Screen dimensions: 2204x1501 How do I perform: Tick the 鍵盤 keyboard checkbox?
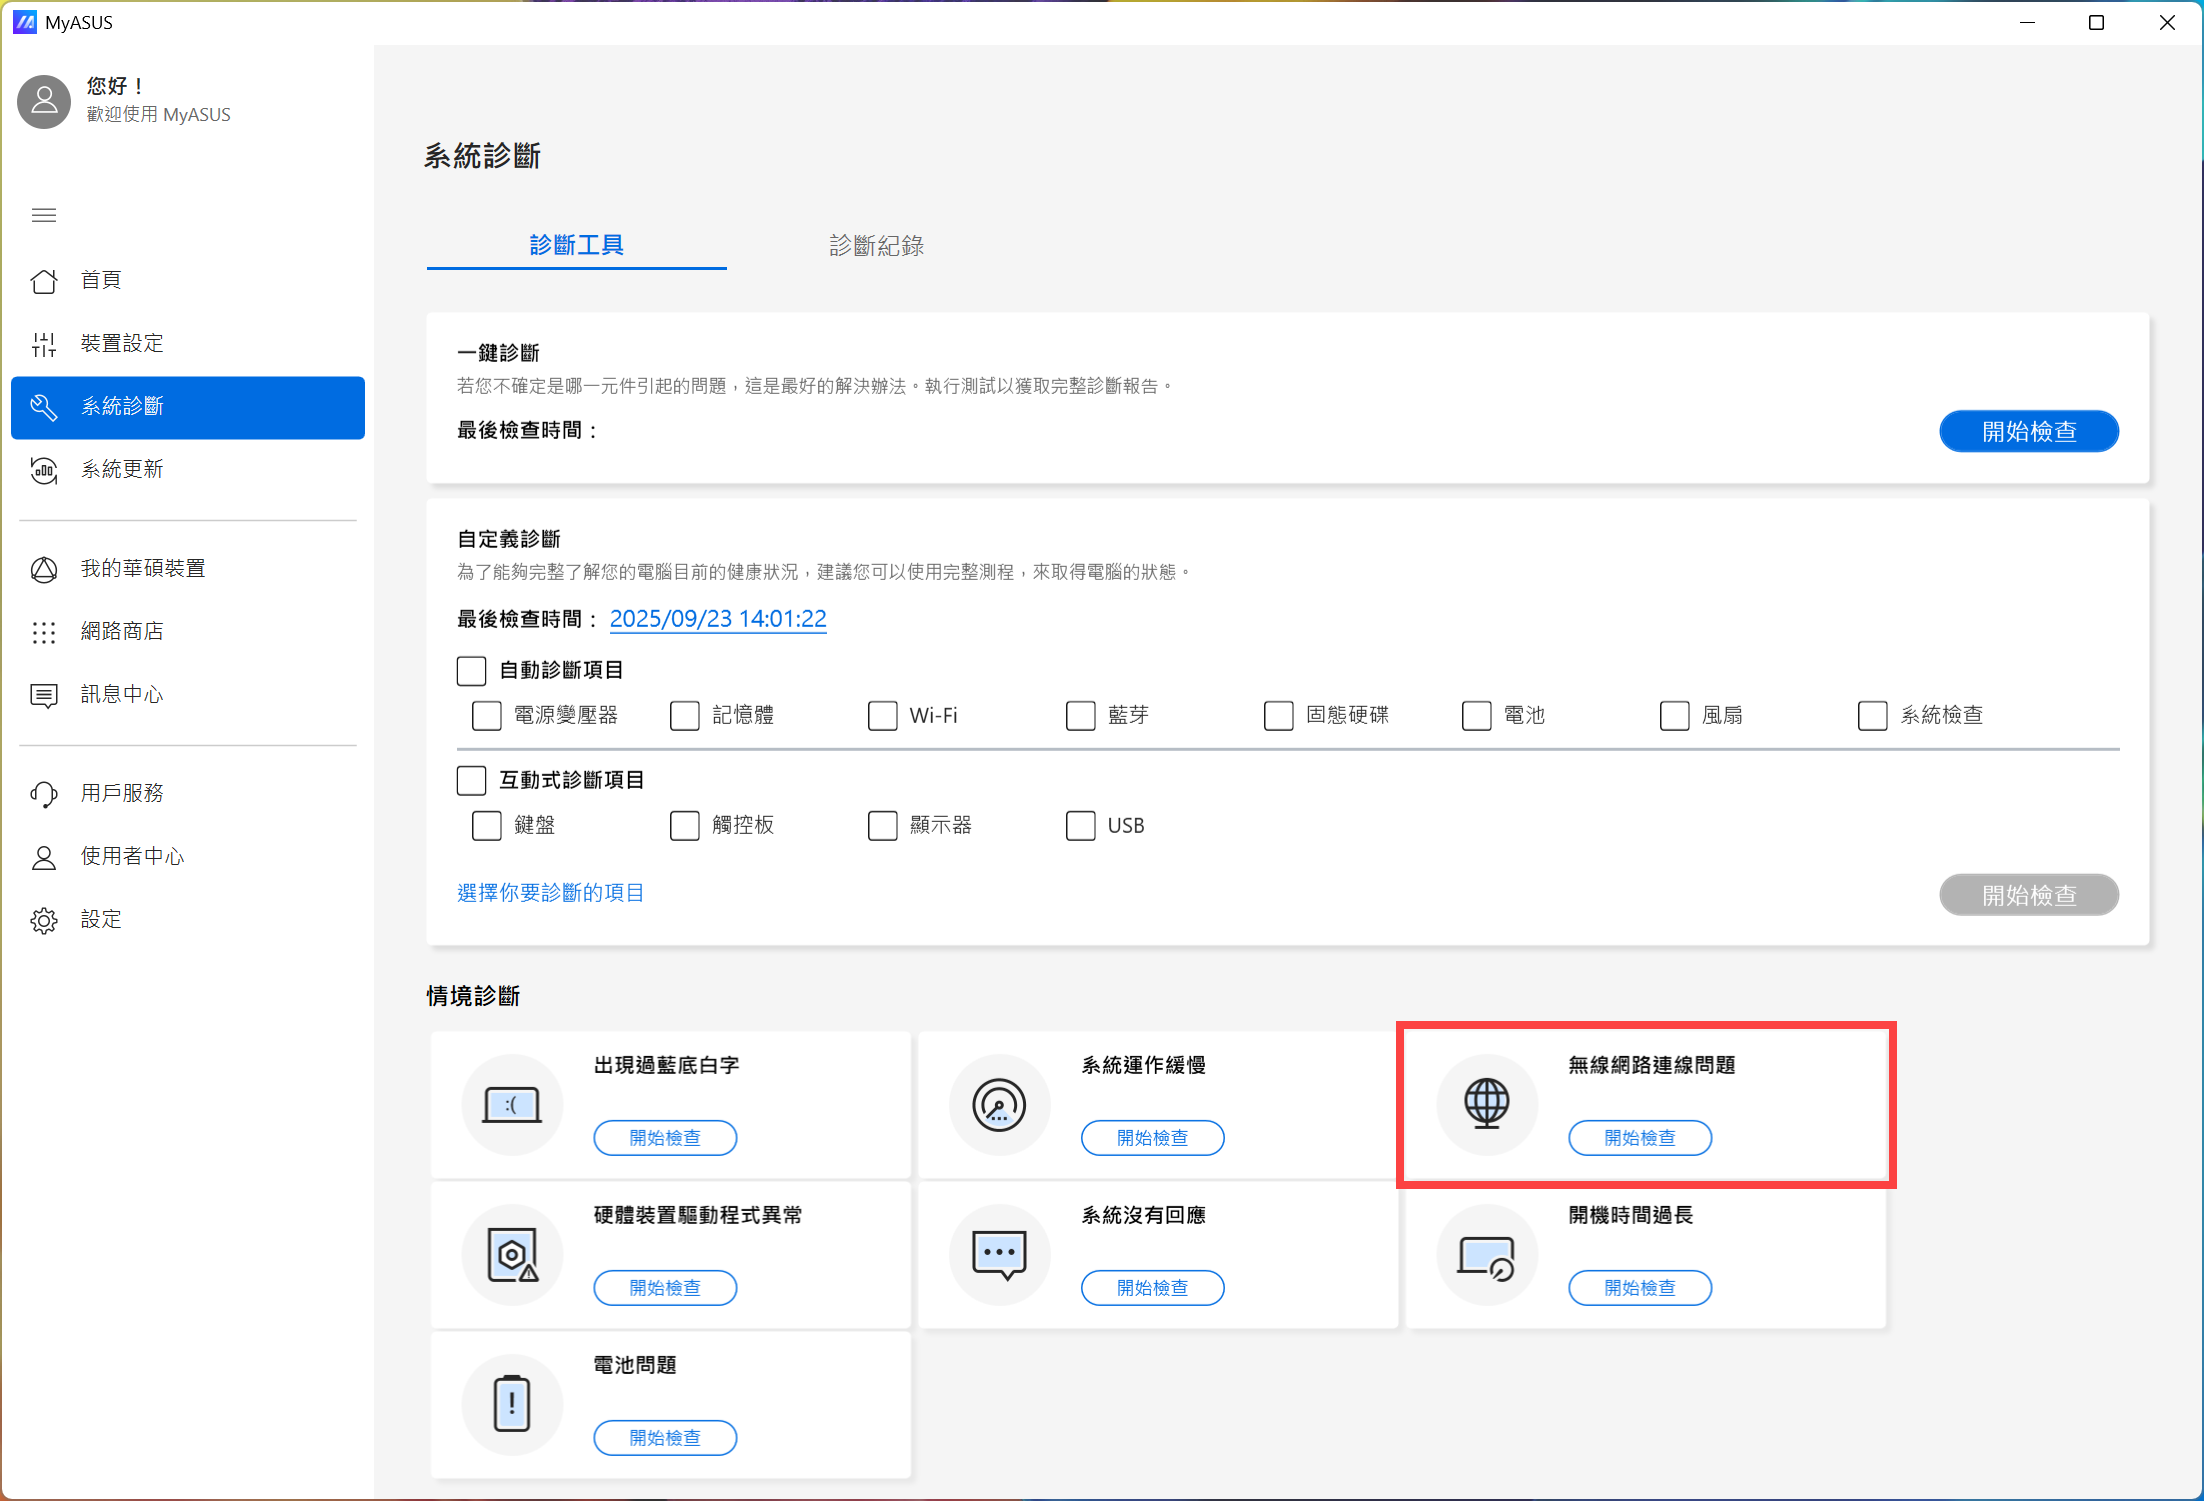pyautogui.click(x=486, y=826)
